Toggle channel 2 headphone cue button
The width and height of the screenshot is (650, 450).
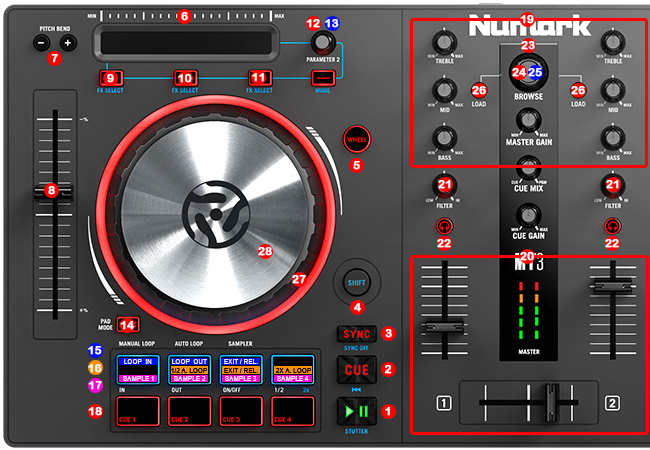613,226
